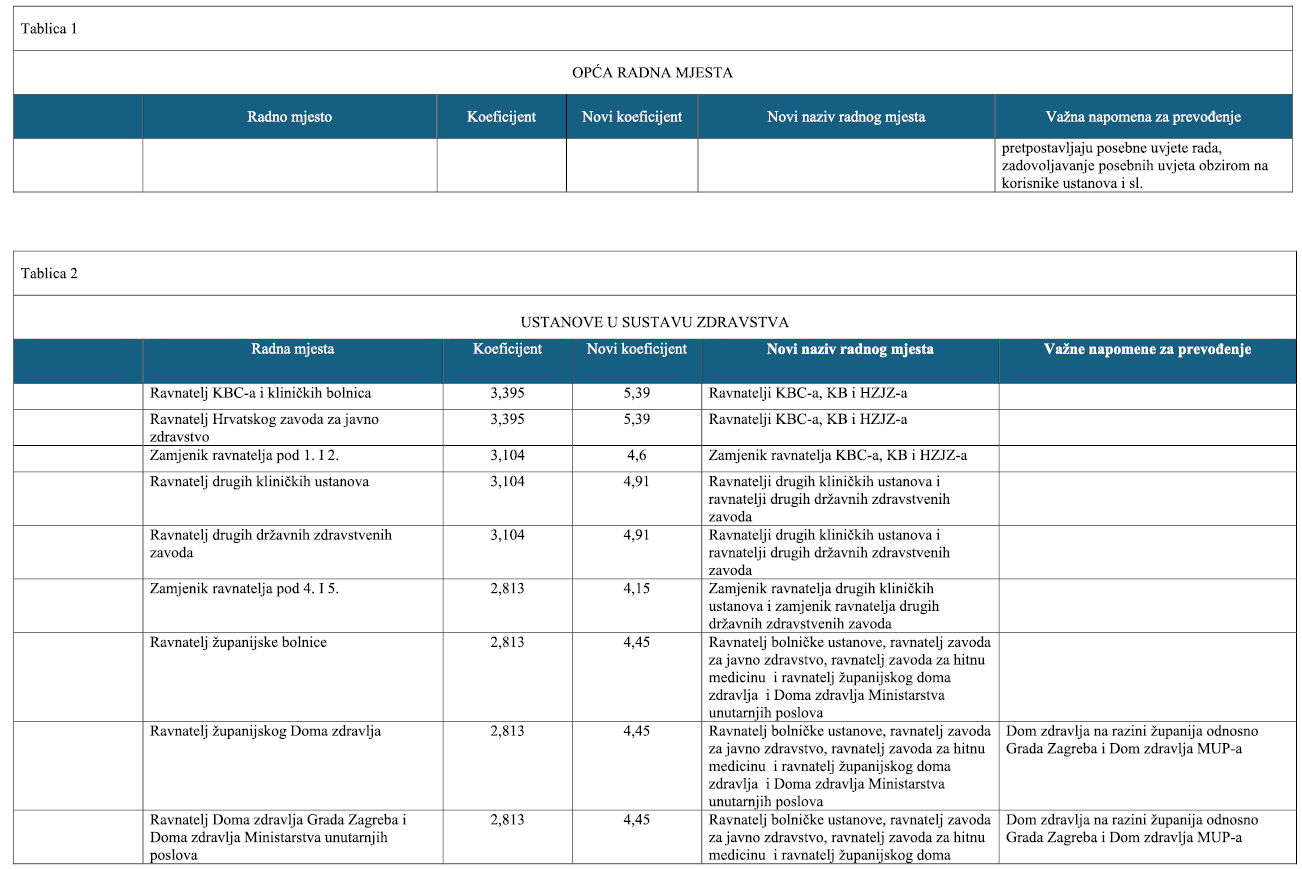Click the "Zamjenik ravnatelja pod 4. I 5." cell
This screenshot has height=869, width=1302.
[244, 589]
